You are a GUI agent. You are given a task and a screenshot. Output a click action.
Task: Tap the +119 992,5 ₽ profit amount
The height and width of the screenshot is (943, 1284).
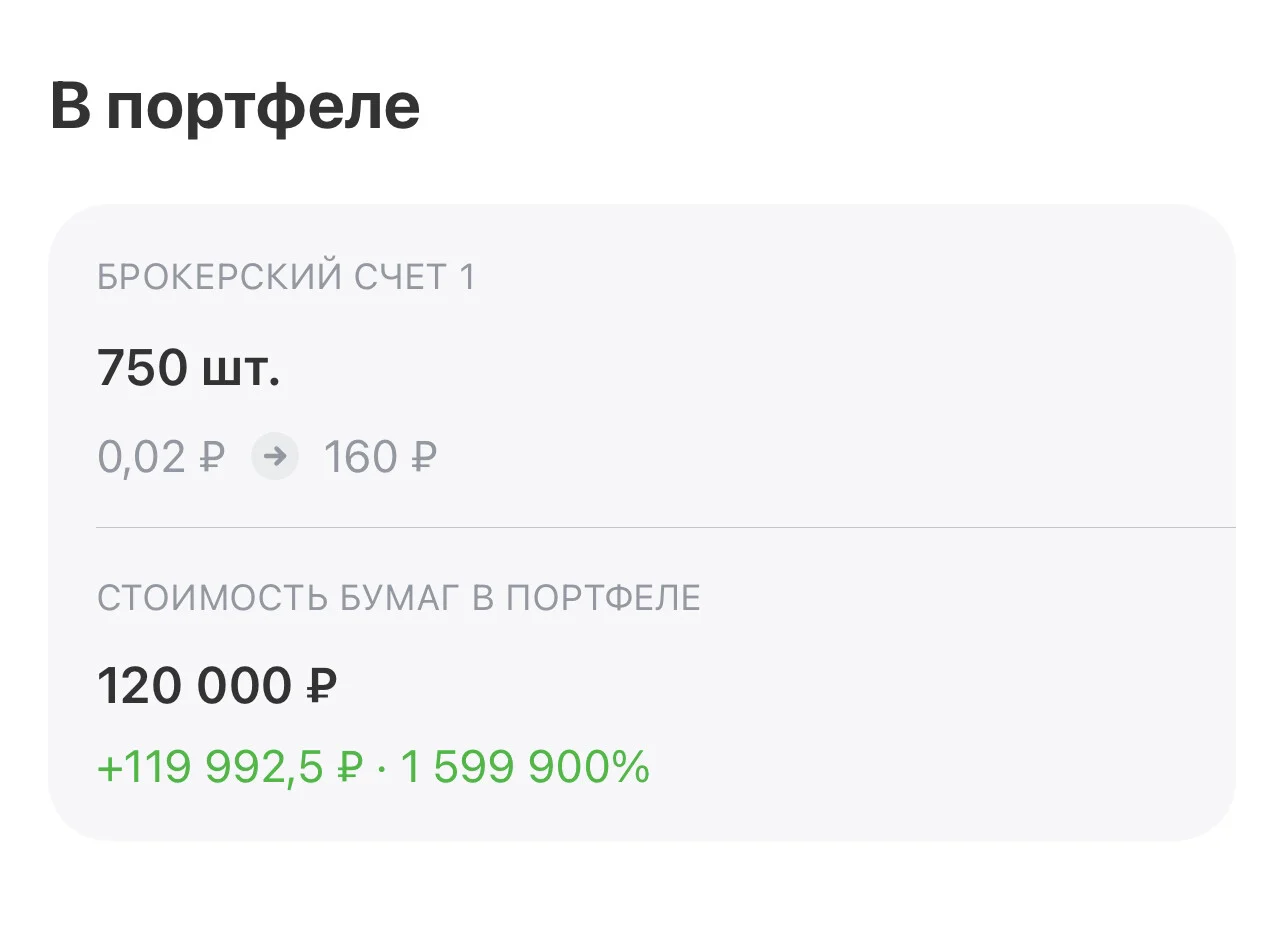point(229,768)
